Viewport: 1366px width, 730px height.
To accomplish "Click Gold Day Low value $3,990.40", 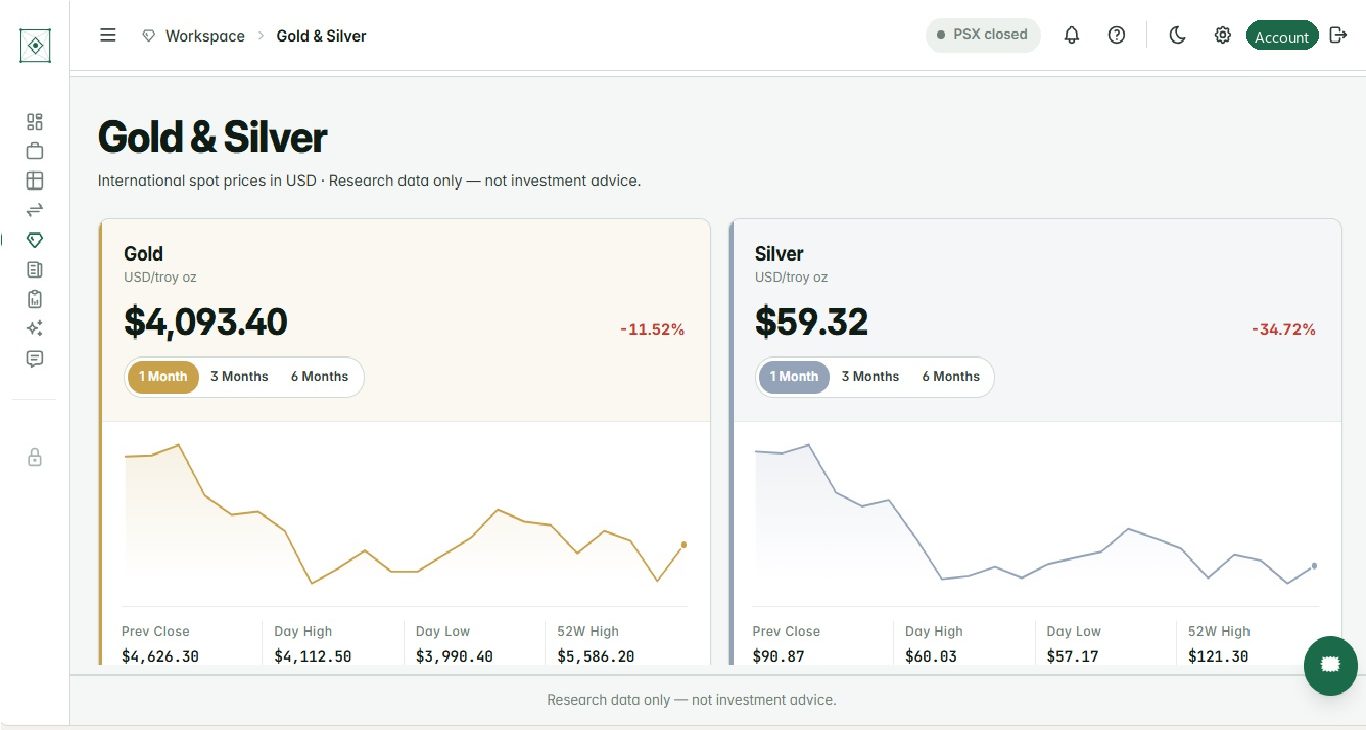I will point(454,657).
